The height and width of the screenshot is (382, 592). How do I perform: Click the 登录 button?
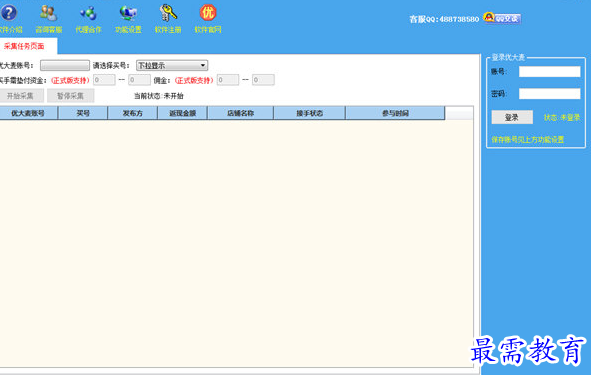click(x=512, y=117)
